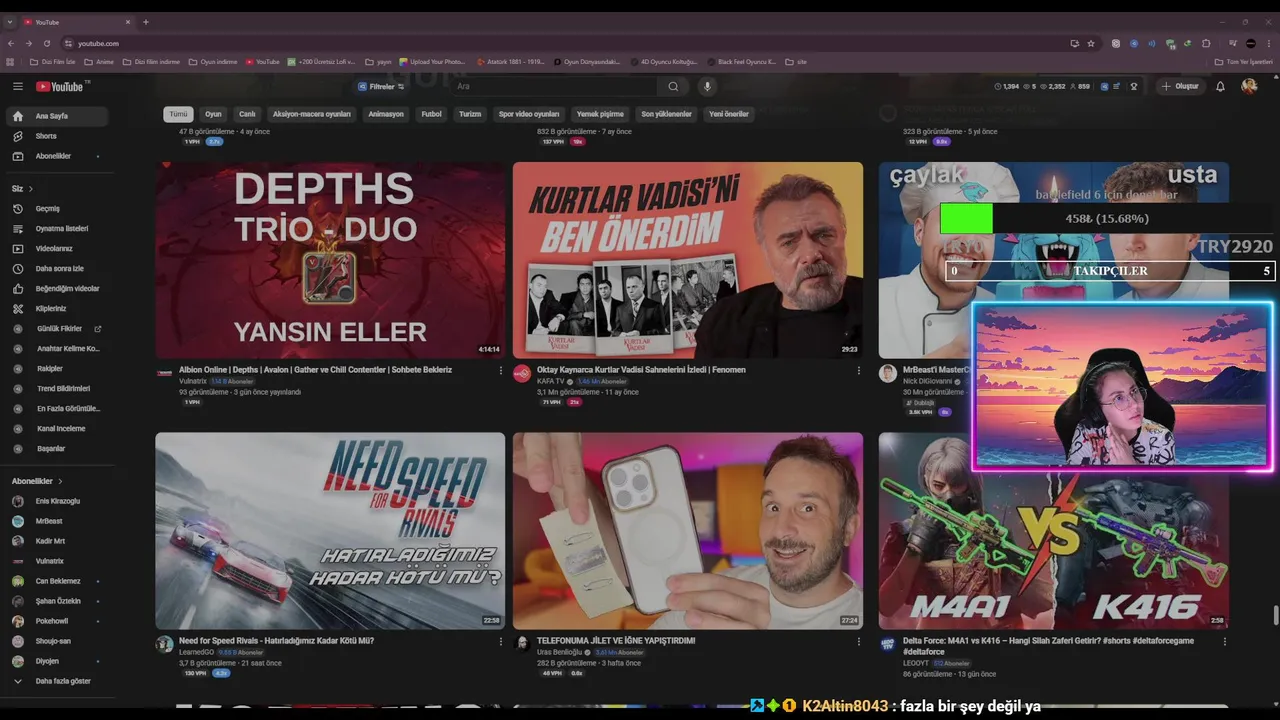Expand the Abonelikler section header
This screenshot has width=1280, height=720.
[x=37, y=481]
